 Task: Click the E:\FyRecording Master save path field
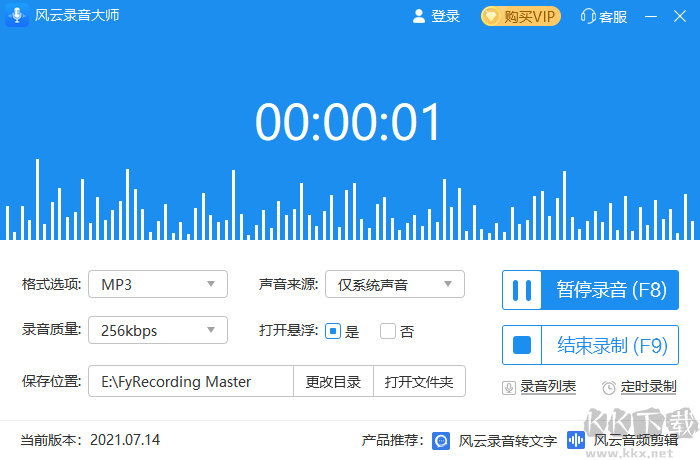(x=191, y=381)
